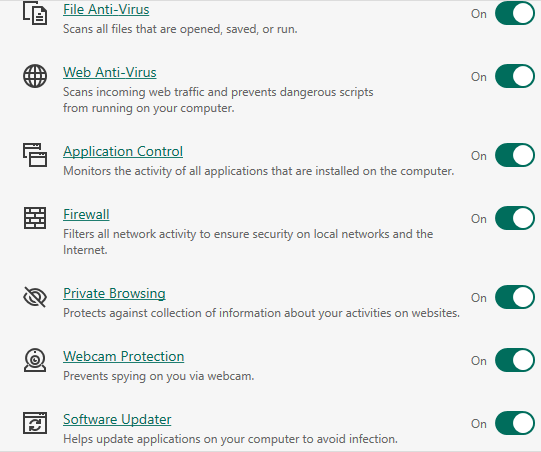
Task: Open the Software Updater link
Action: 117,420
